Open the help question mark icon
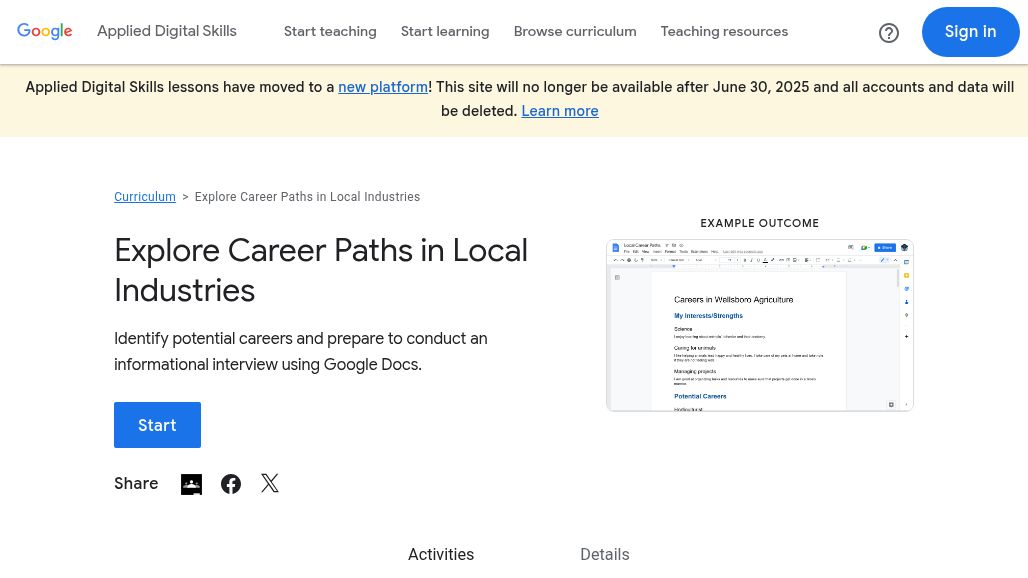This screenshot has width=1028, height=578. [888, 33]
